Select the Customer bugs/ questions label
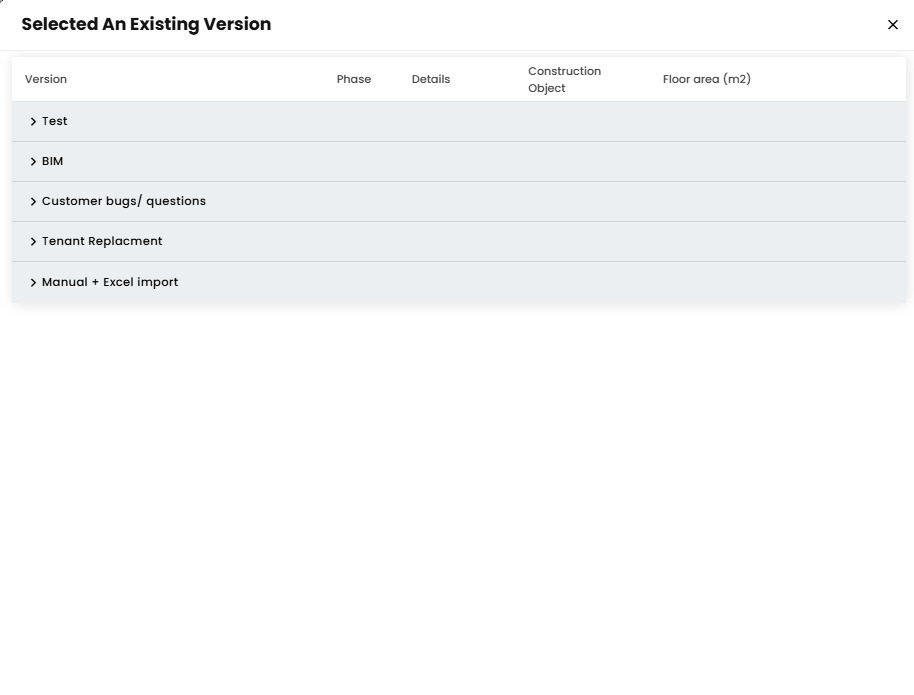This screenshot has height=695, width=914. (124, 201)
